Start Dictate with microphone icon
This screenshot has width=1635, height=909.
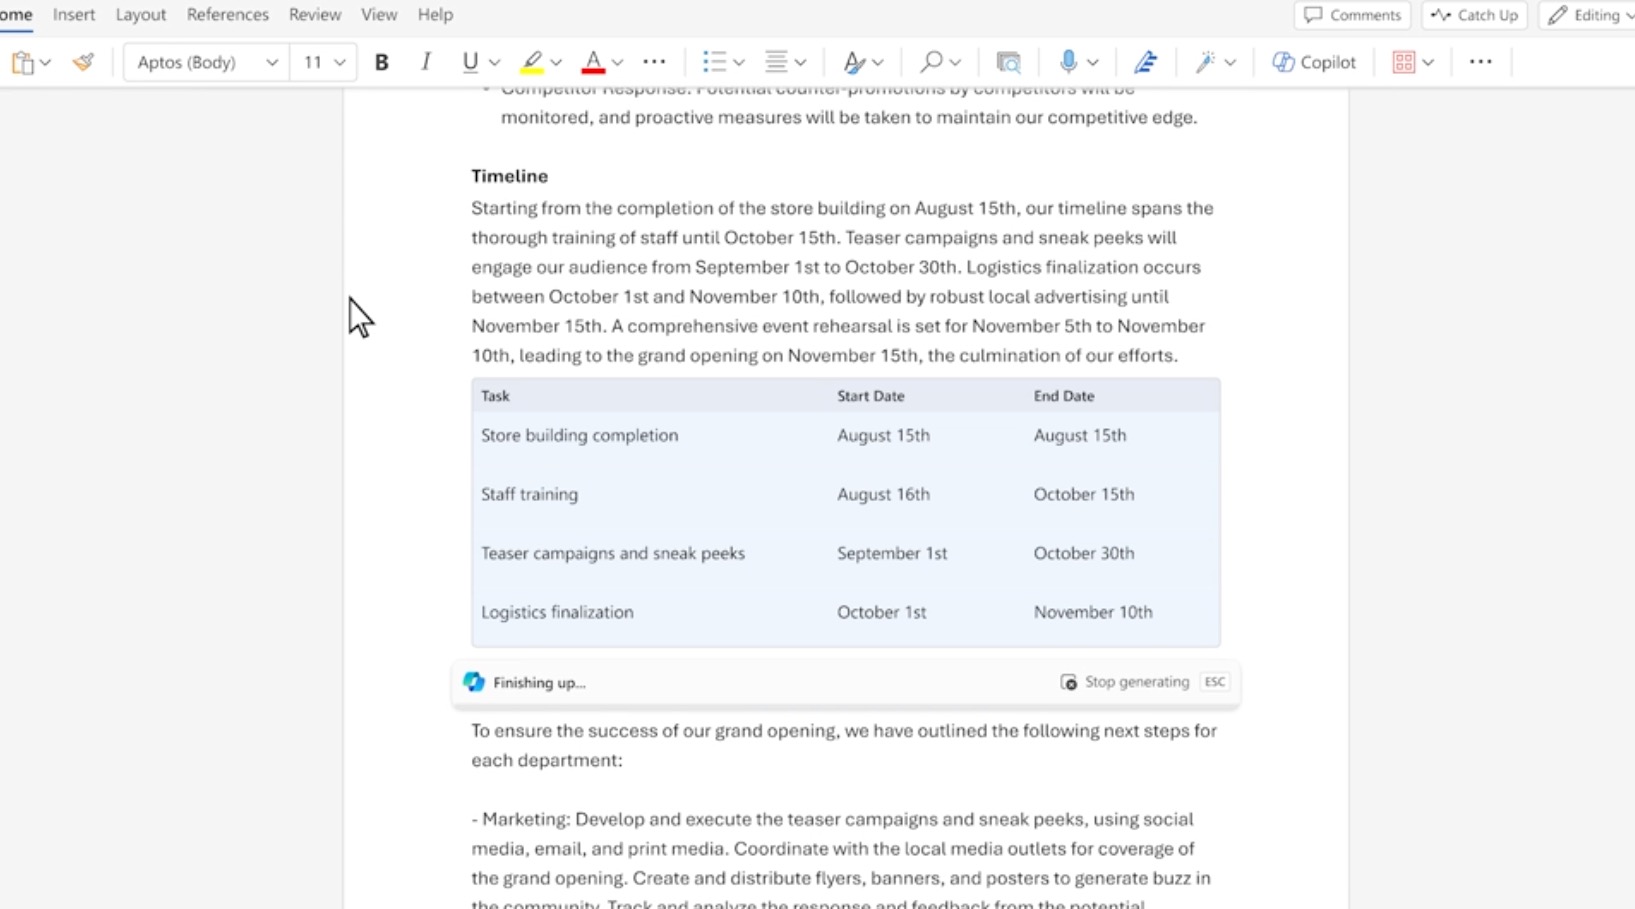click(1068, 62)
